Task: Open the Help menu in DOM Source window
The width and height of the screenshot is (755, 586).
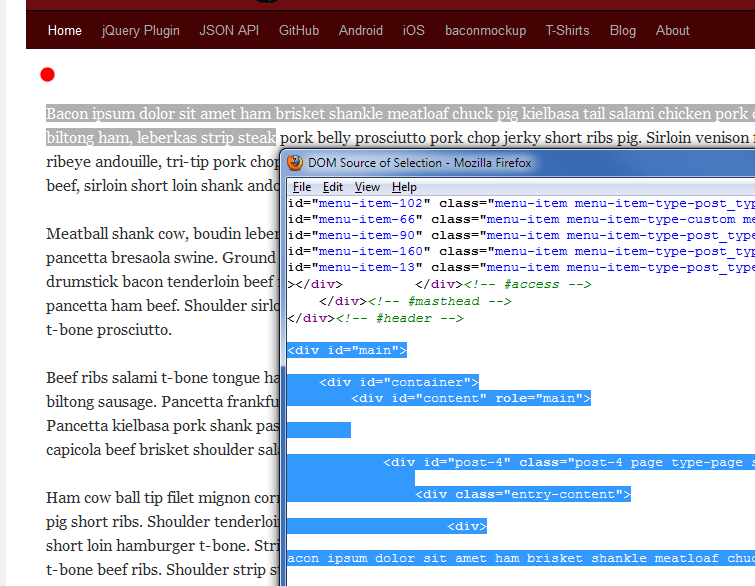Action: pyautogui.click(x=404, y=187)
